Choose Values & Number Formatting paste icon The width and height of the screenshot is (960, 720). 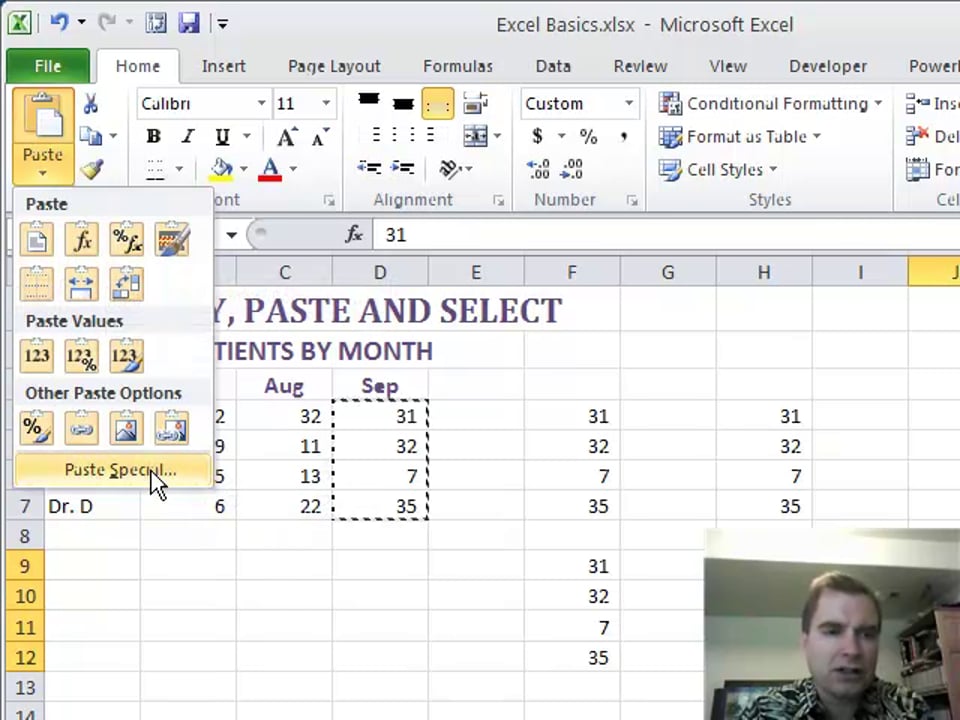[81, 356]
